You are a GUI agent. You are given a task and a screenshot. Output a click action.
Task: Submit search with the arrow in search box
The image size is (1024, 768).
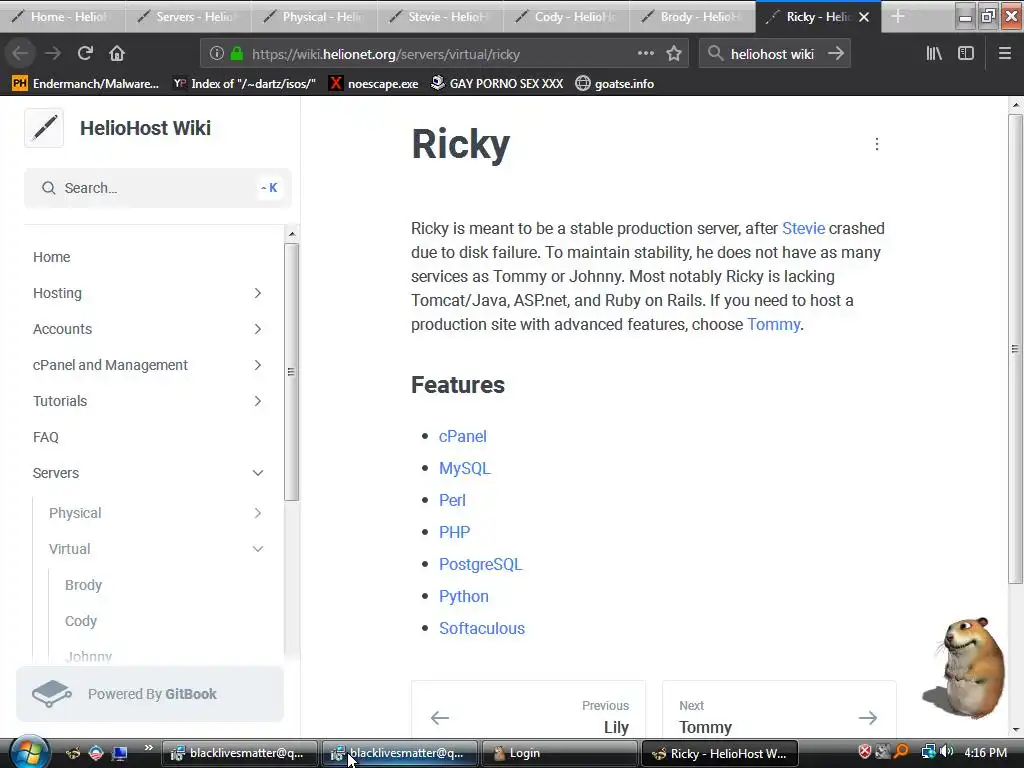click(835, 54)
